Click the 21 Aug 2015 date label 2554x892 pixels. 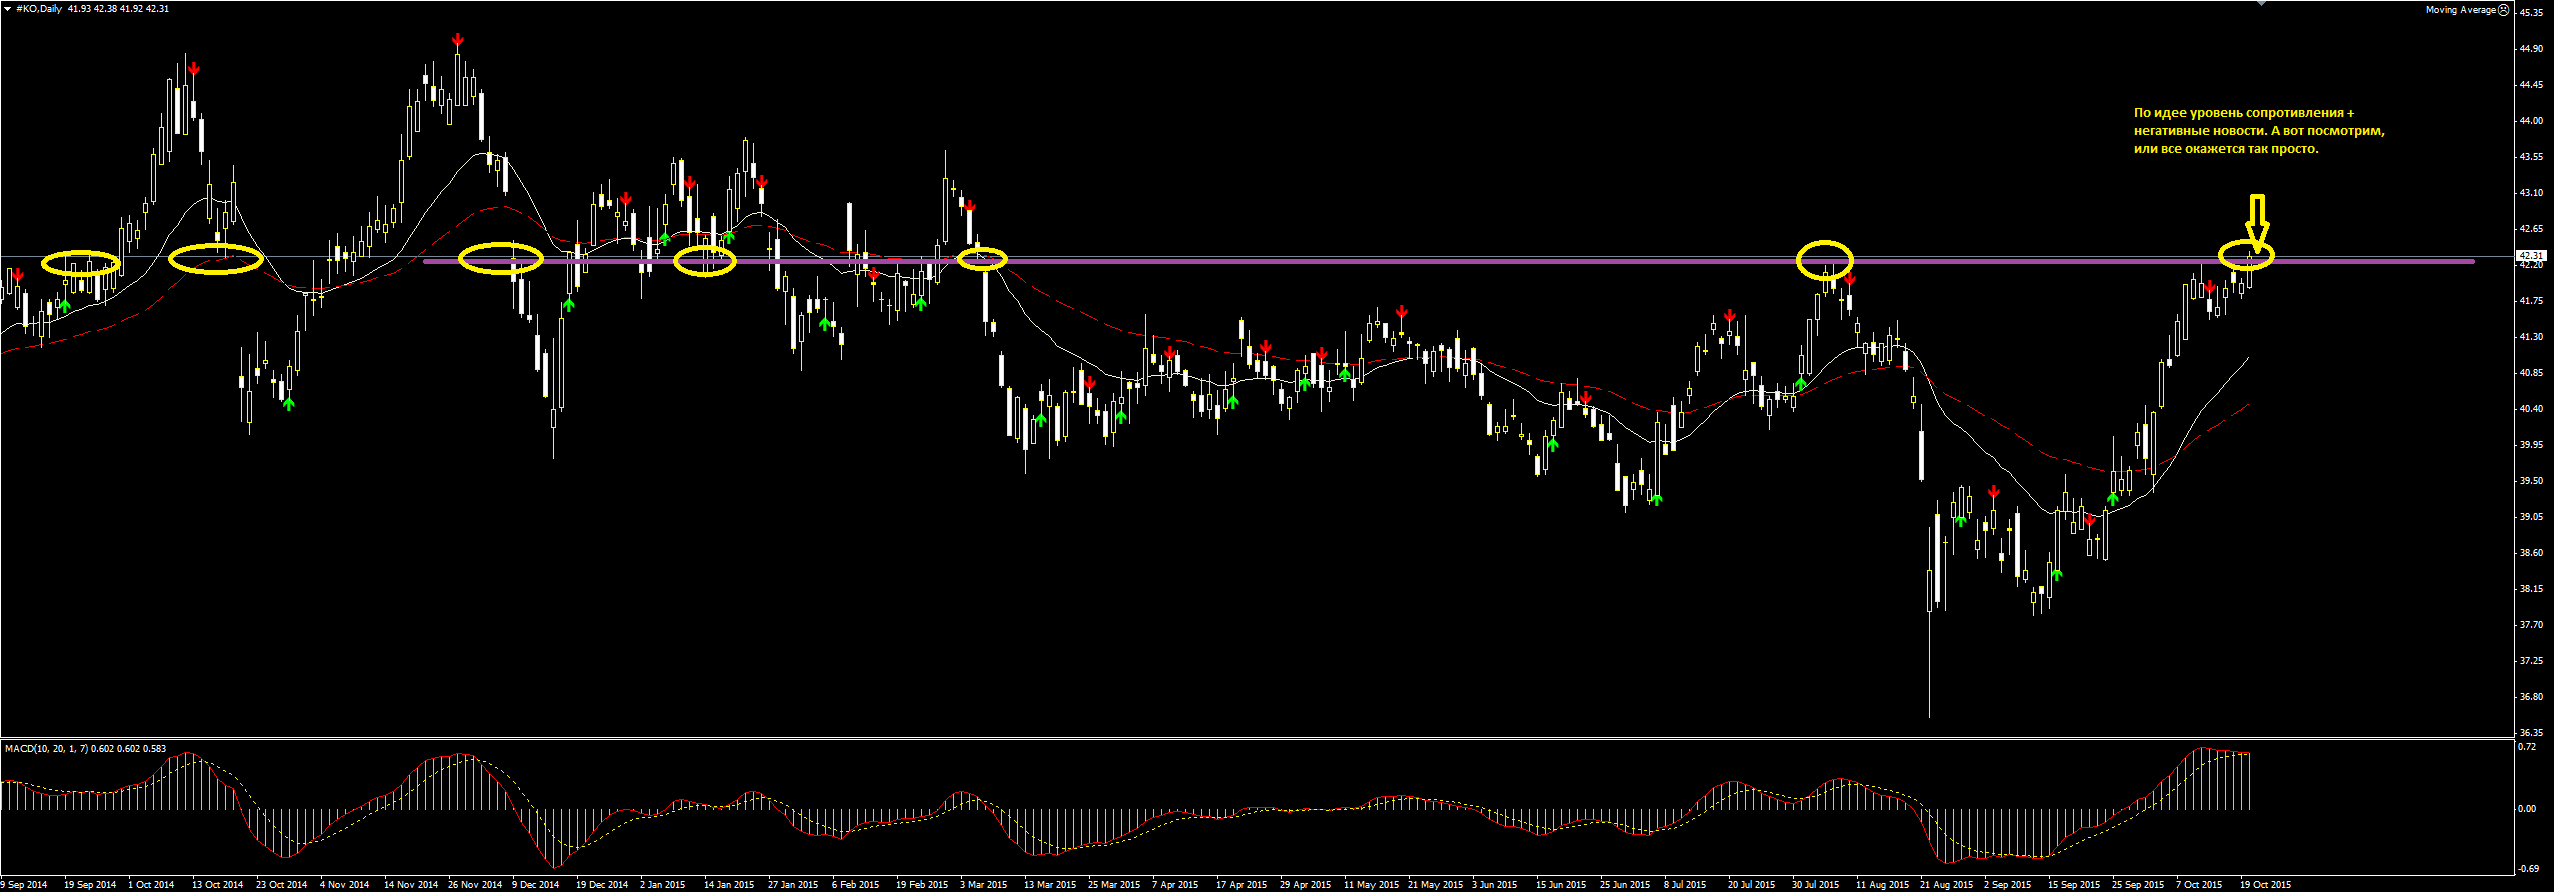1946,885
